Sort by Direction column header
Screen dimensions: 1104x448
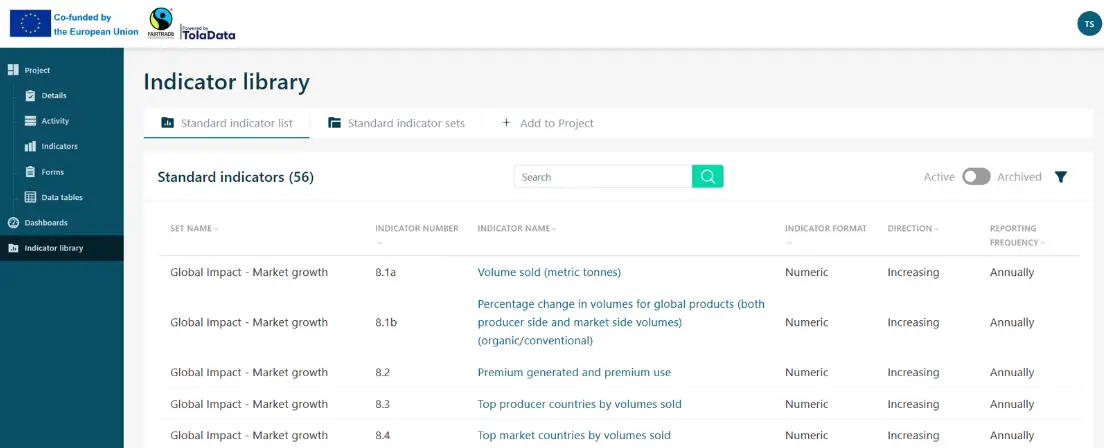[913, 229]
